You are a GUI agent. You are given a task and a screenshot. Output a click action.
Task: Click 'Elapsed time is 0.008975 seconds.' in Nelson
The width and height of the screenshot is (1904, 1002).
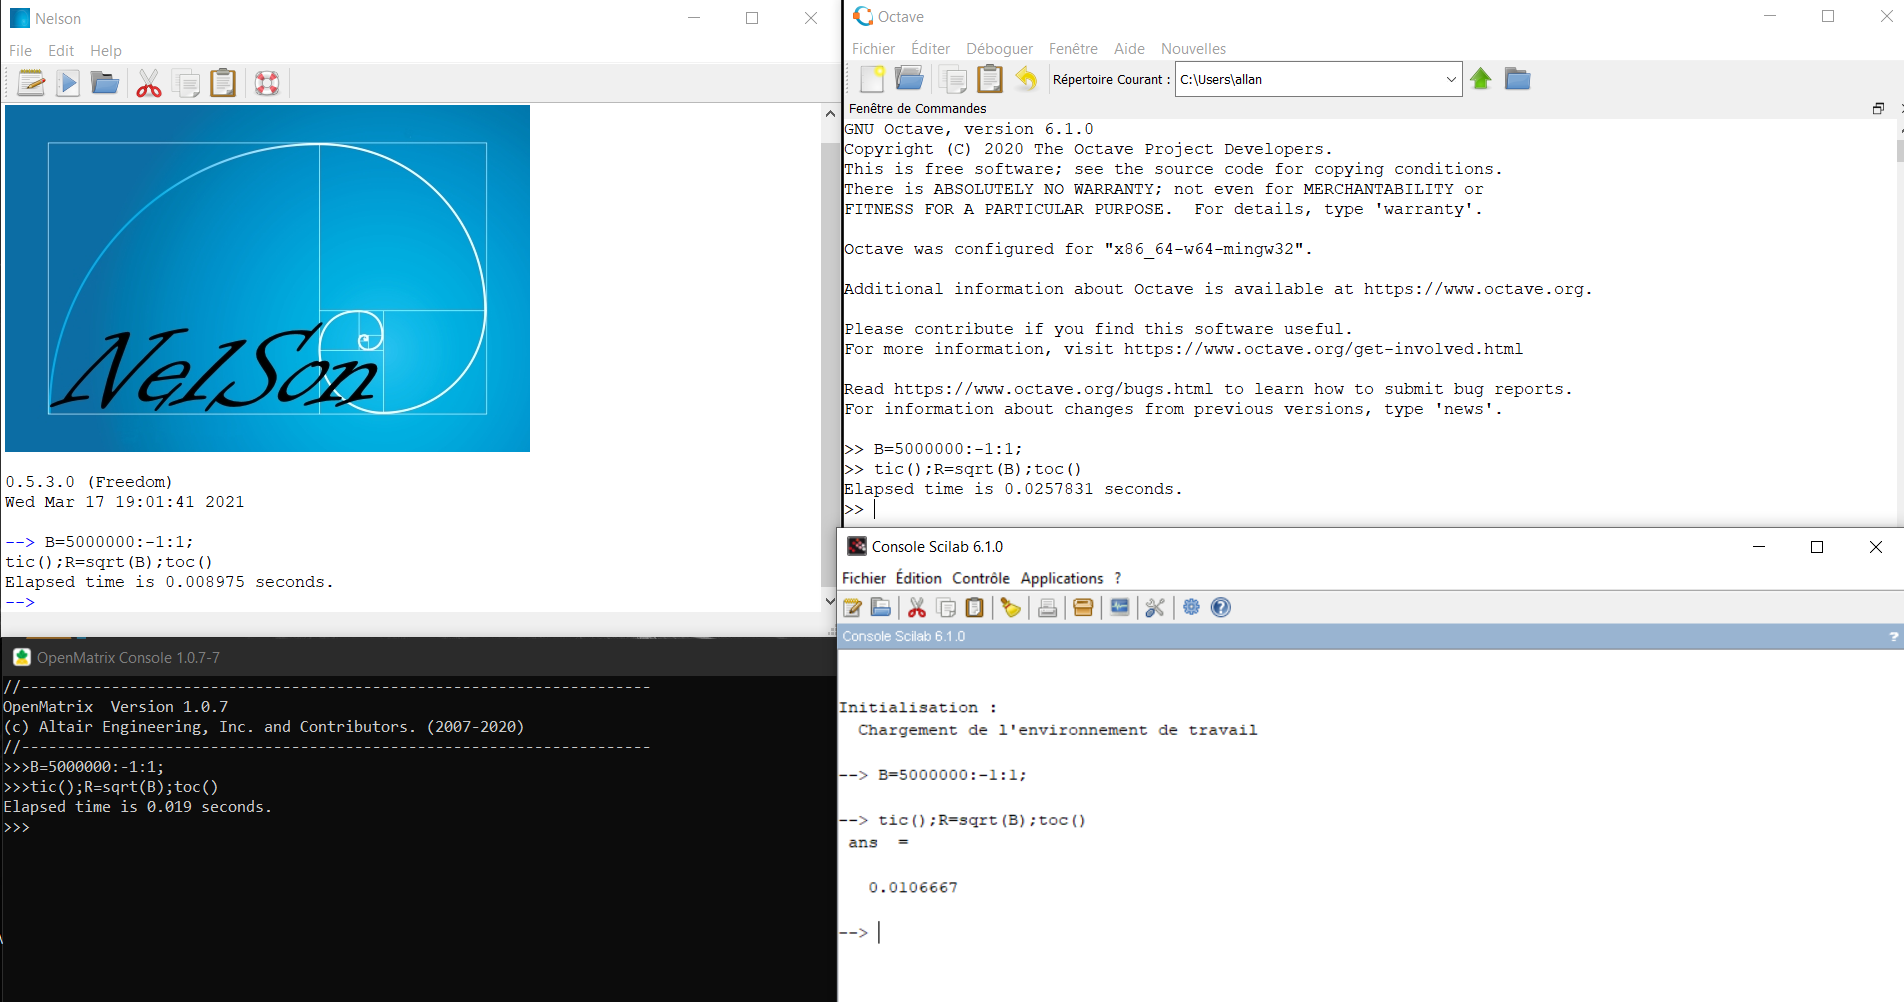coord(169,582)
